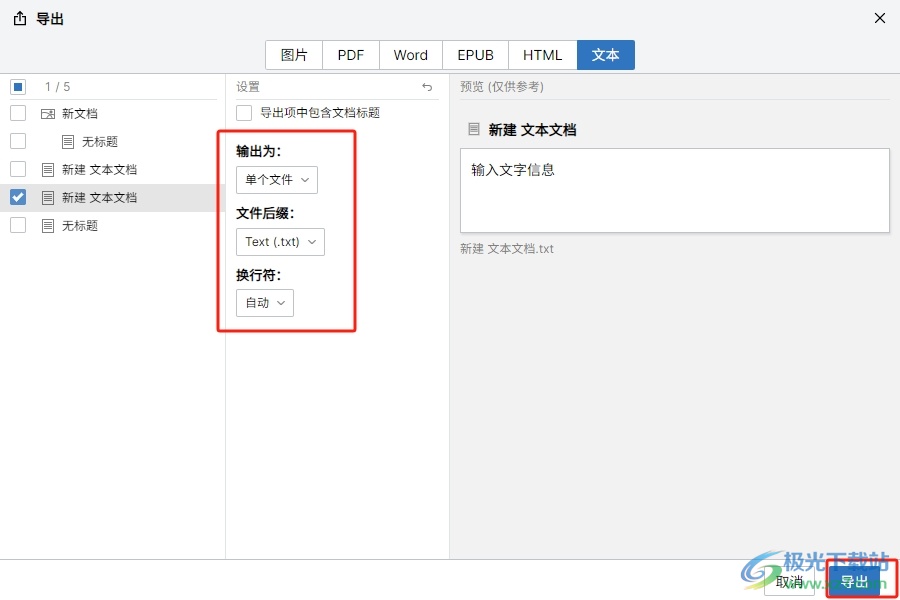The height and width of the screenshot is (600, 900).
Task: Click the preview title 新建 文本文档
Action: pos(532,130)
